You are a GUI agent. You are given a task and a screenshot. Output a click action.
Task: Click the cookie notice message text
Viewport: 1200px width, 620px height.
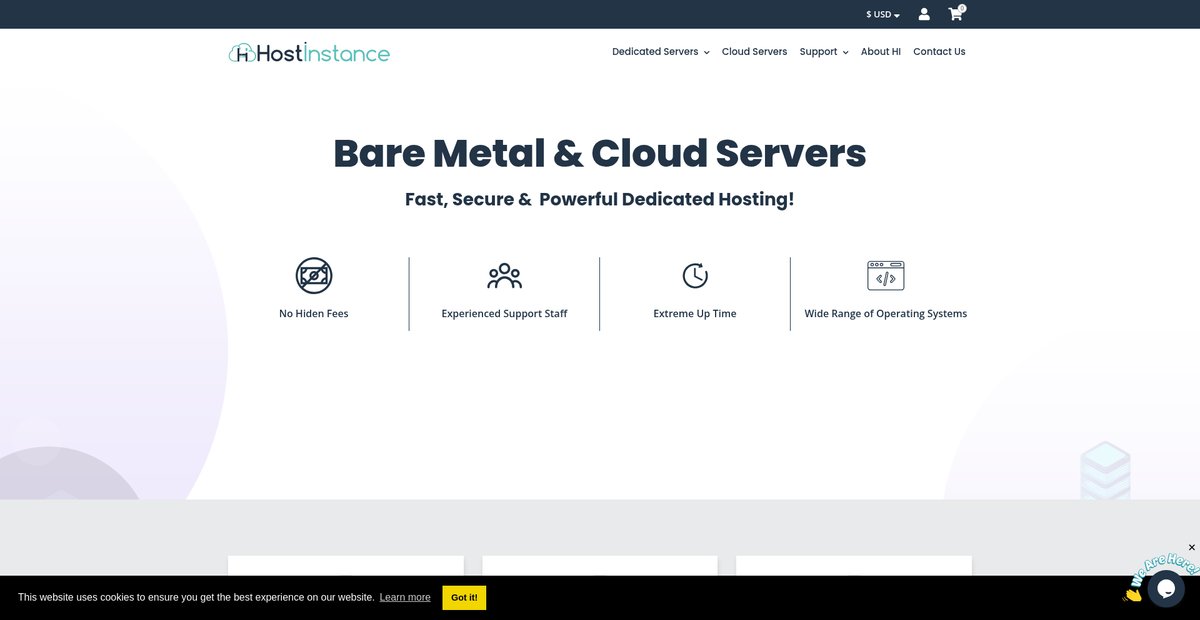pos(196,597)
